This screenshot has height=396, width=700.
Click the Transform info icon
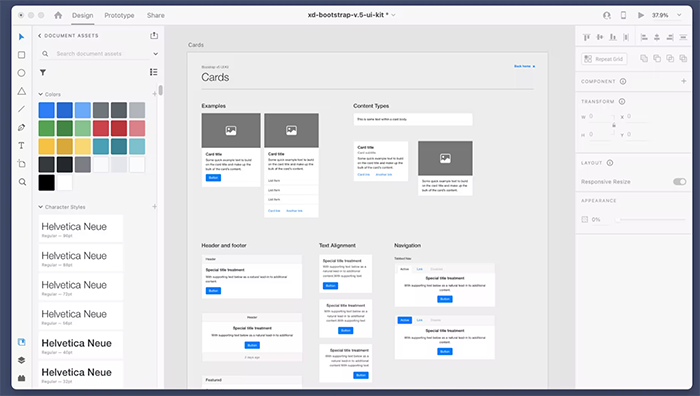pyautogui.click(x=622, y=101)
